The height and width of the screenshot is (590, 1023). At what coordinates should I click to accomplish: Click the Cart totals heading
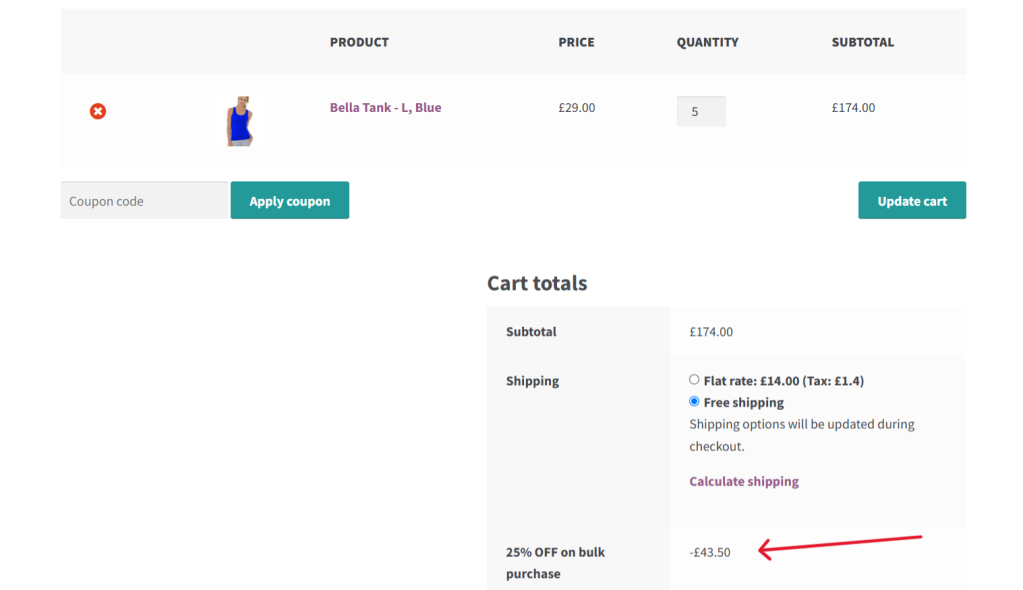click(537, 283)
